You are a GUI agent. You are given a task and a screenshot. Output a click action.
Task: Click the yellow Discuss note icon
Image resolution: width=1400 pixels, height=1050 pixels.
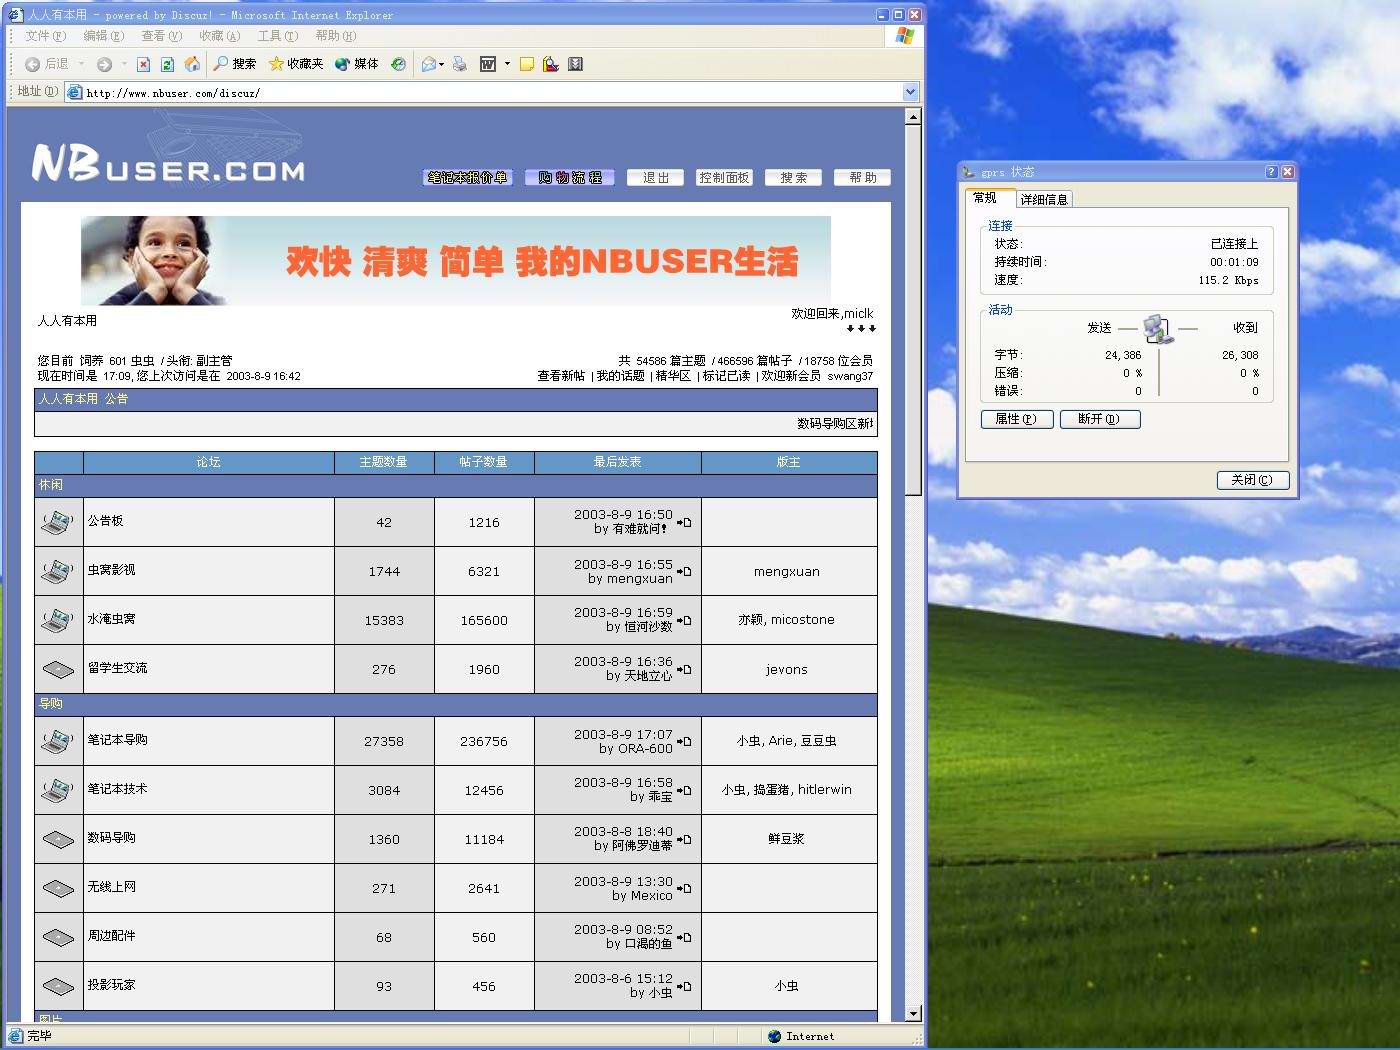[527, 64]
